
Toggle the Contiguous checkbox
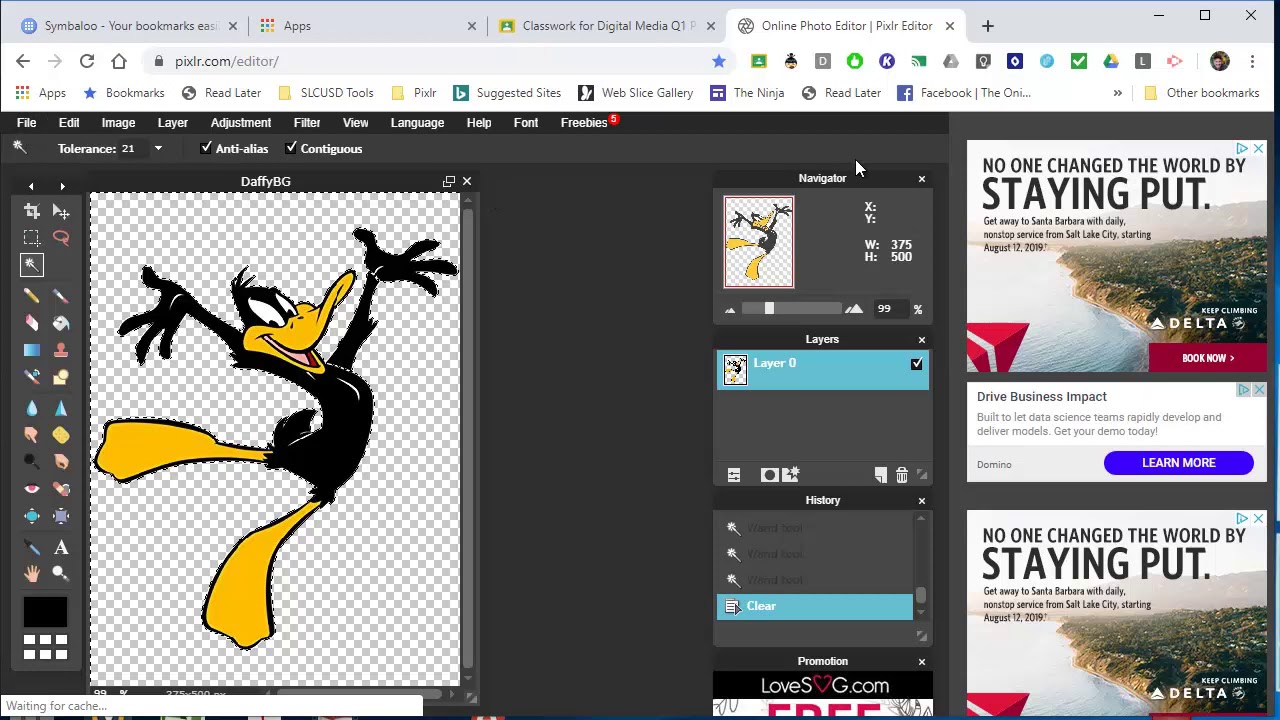click(x=291, y=148)
